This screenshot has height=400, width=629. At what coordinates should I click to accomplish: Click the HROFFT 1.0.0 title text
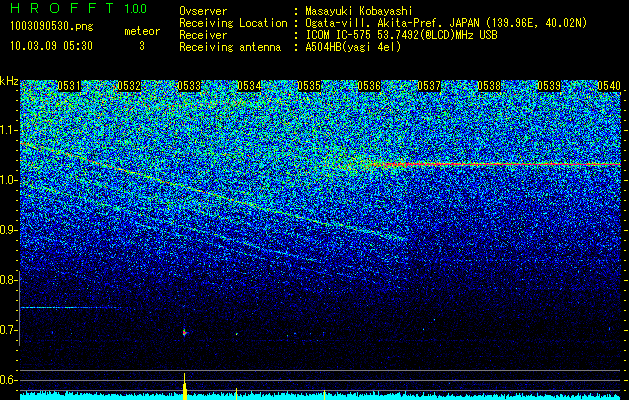coord(79,8)
